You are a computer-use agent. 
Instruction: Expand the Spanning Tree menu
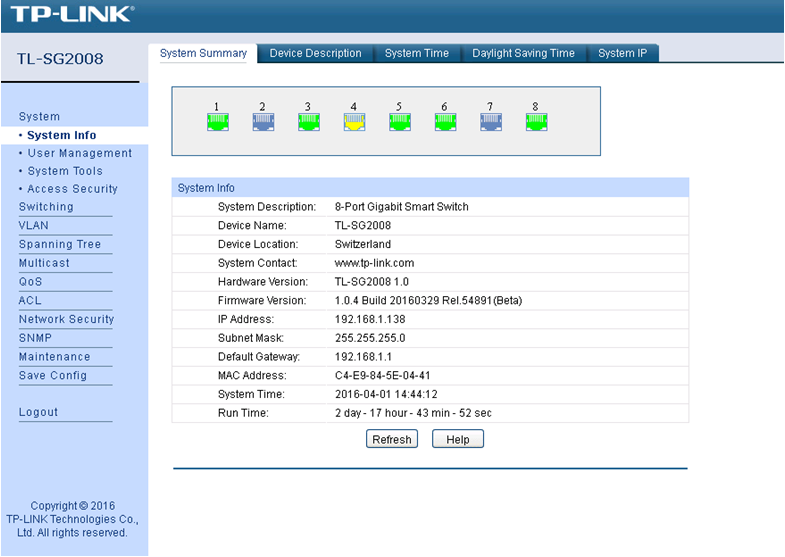60,244
